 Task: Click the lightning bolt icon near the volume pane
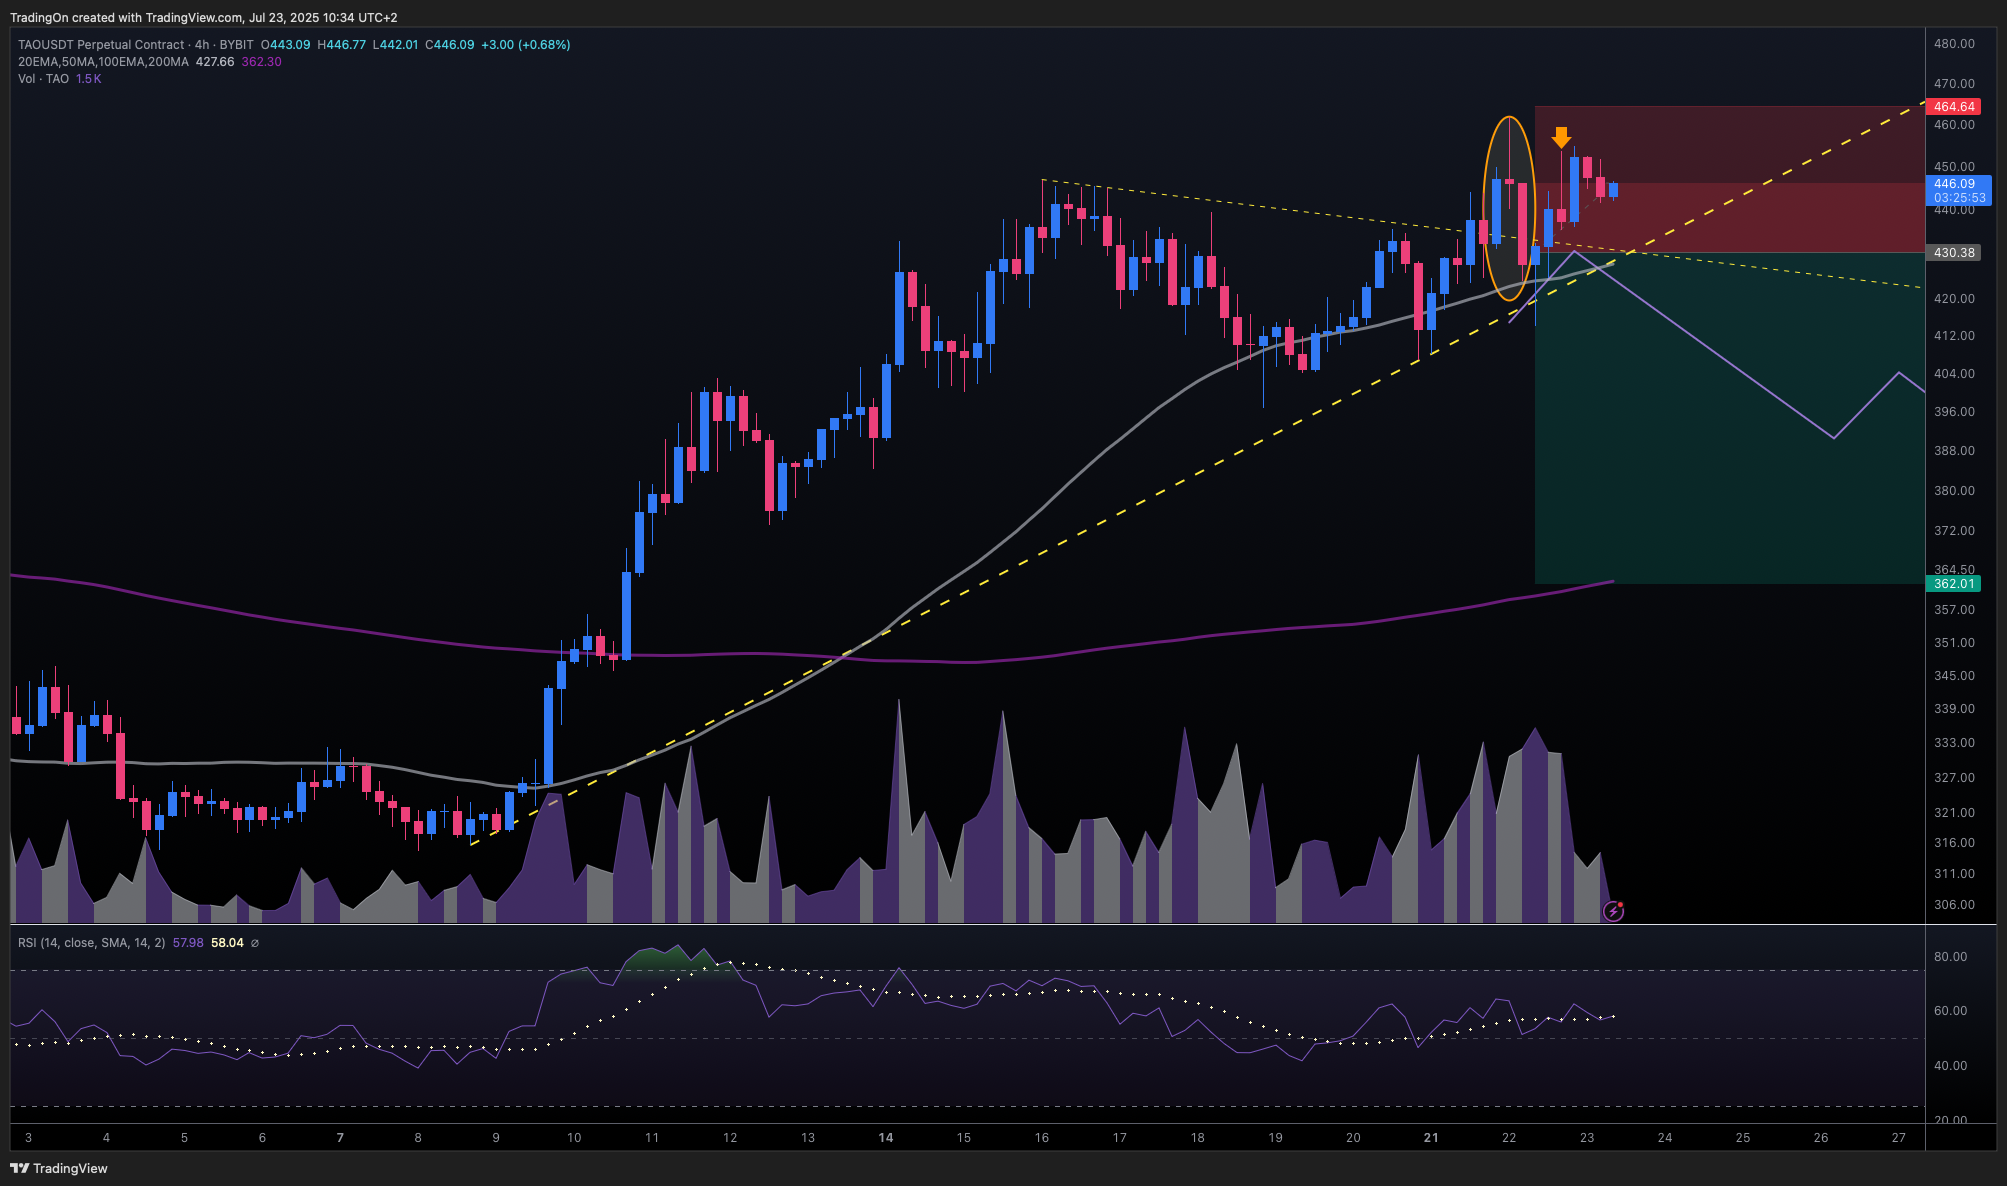1613,911
